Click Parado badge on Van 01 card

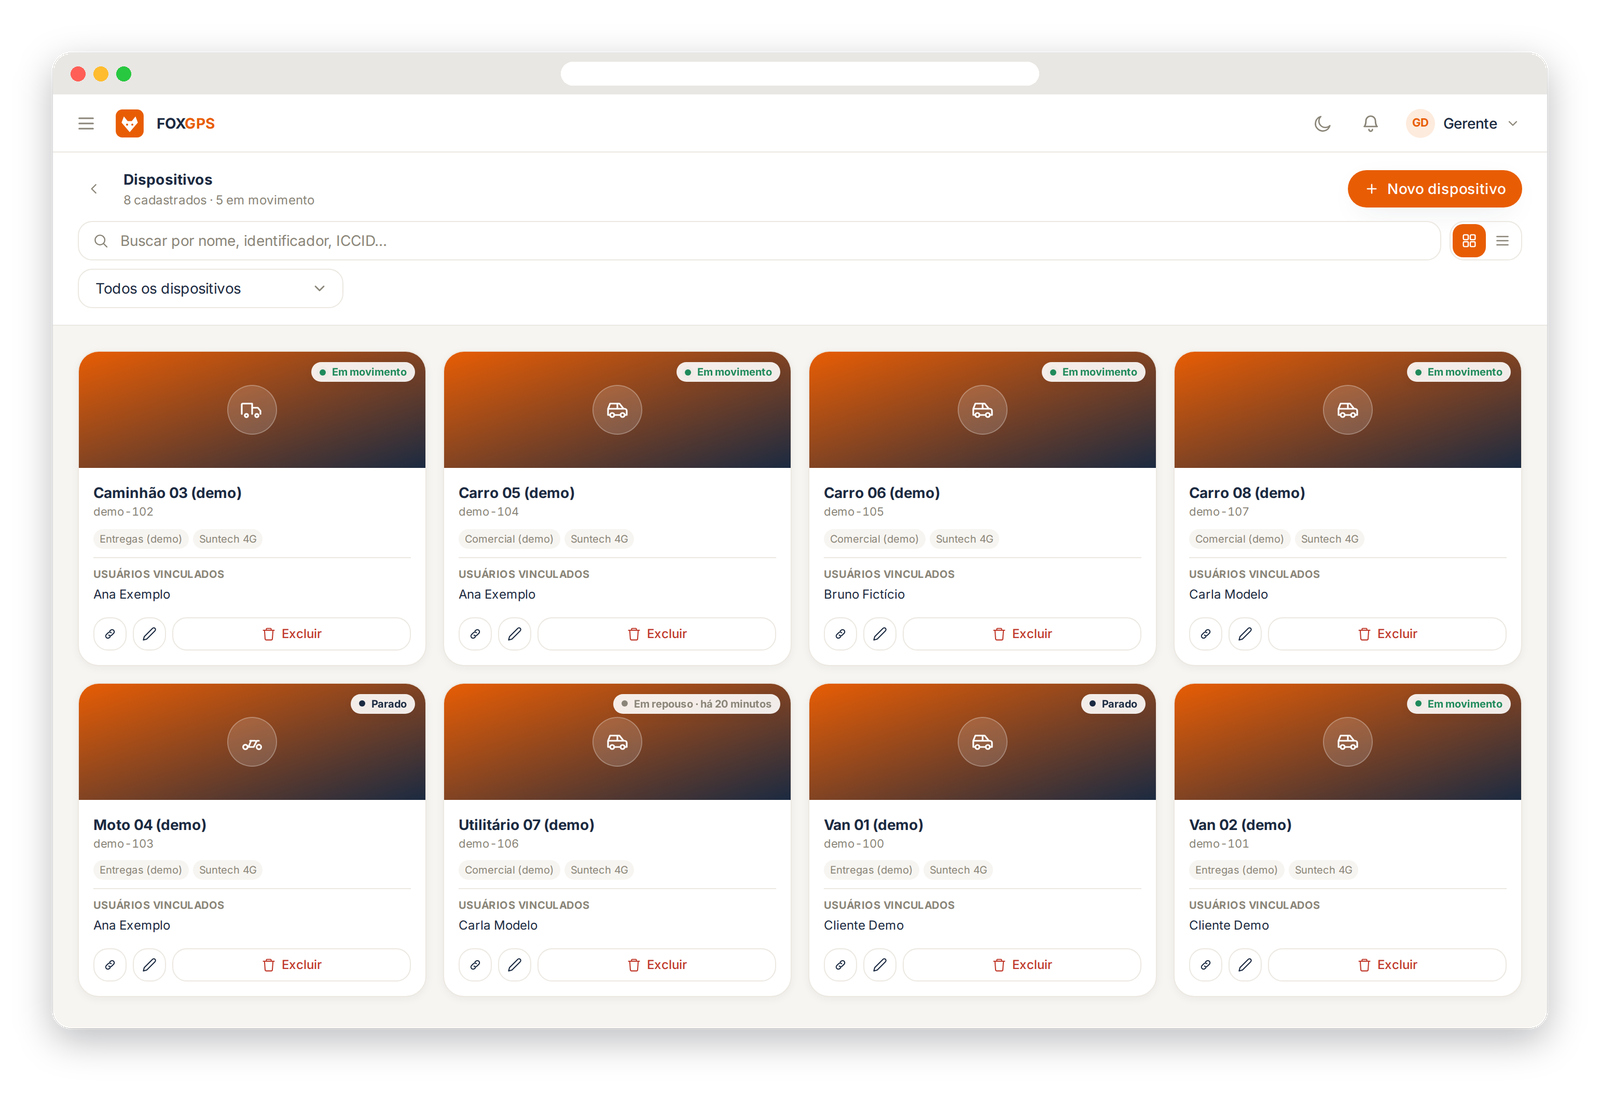click(1113, 704)
